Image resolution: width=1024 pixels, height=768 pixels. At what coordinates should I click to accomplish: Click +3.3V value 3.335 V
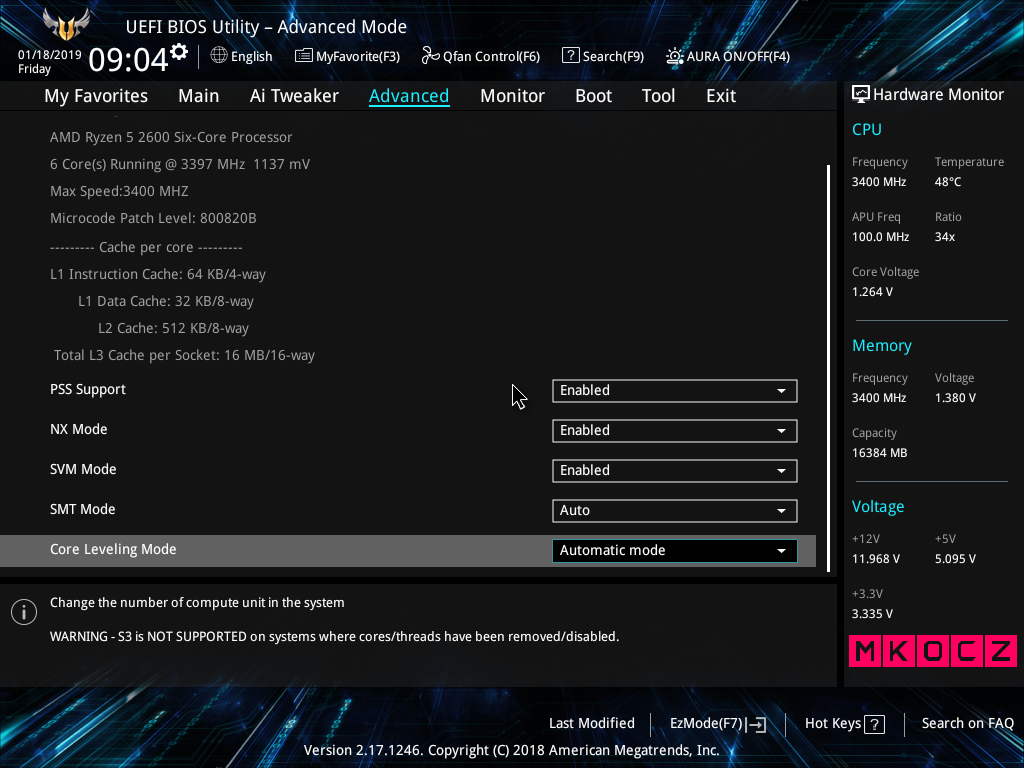[872, 614]
